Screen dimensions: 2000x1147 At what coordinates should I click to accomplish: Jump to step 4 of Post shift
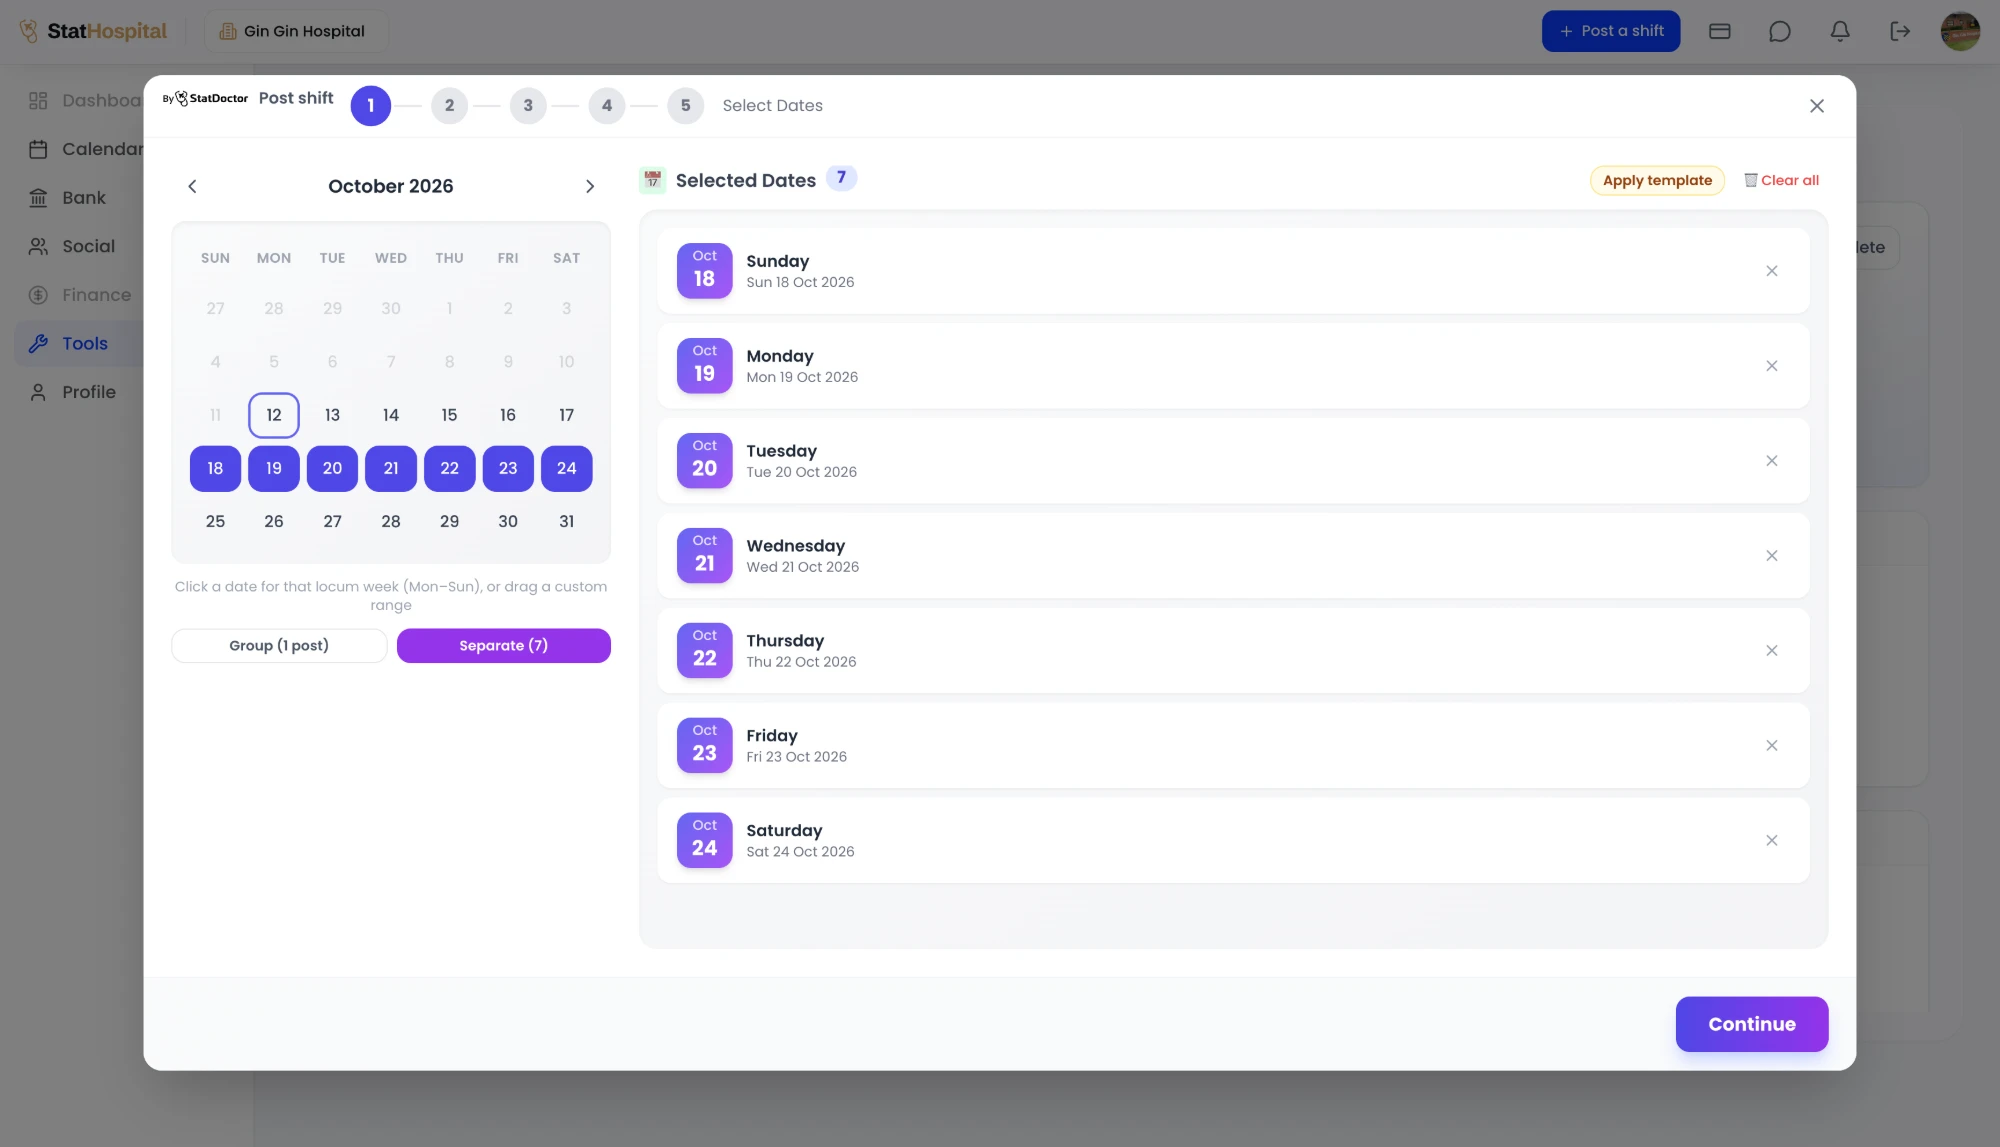click(607, 106)
